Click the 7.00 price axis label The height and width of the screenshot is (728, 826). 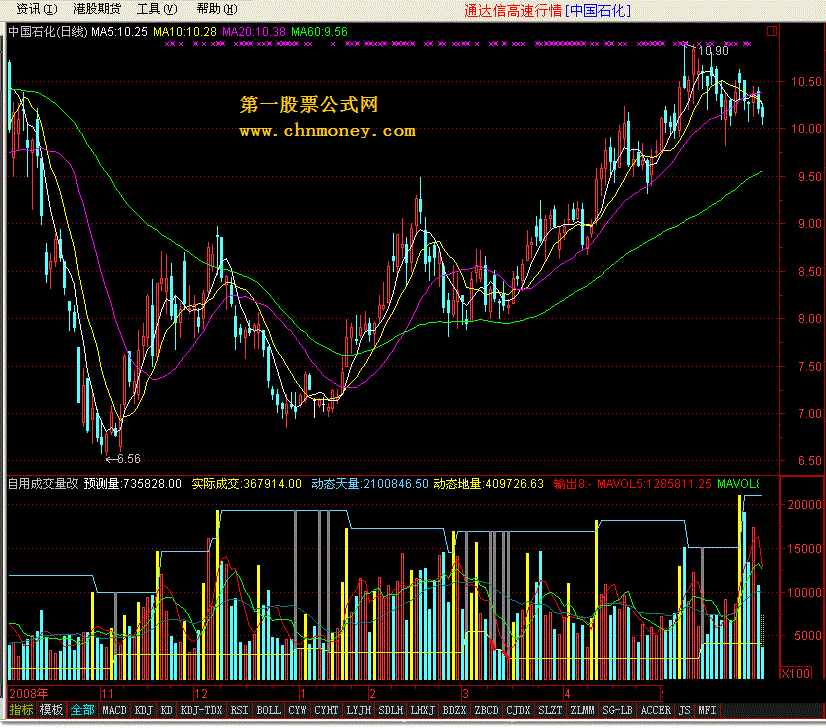point(809,414)
